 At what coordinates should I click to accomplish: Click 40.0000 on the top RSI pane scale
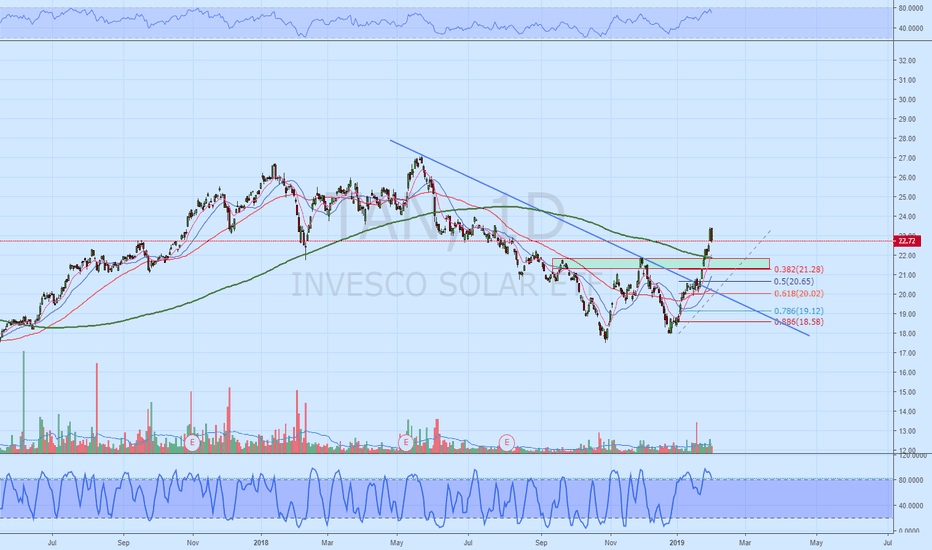911,29
